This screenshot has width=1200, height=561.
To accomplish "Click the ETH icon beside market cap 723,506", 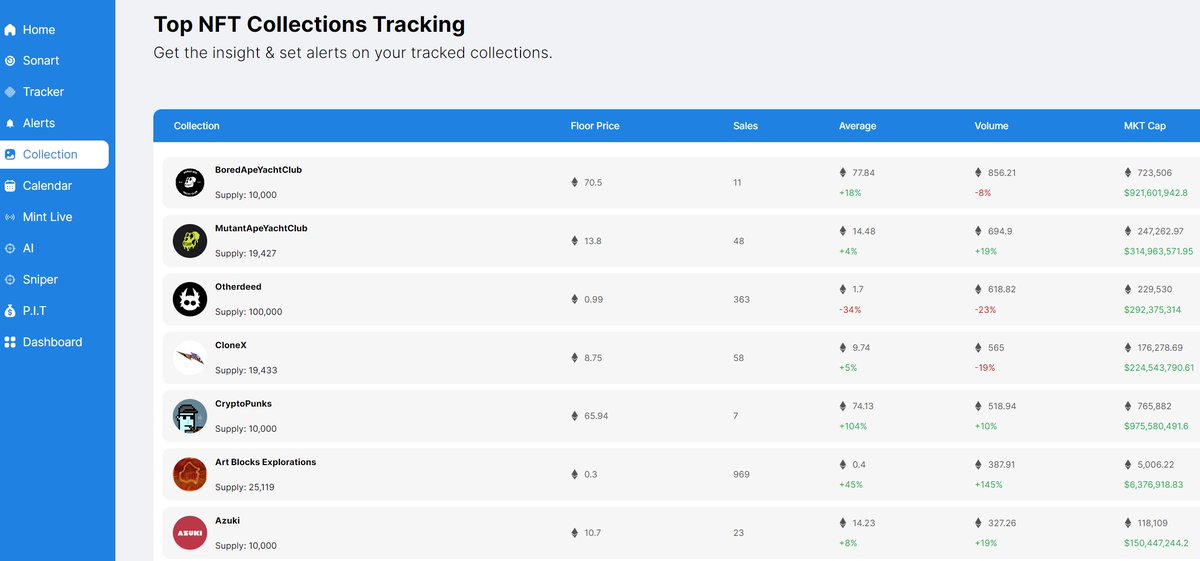I will [1128, 172].
